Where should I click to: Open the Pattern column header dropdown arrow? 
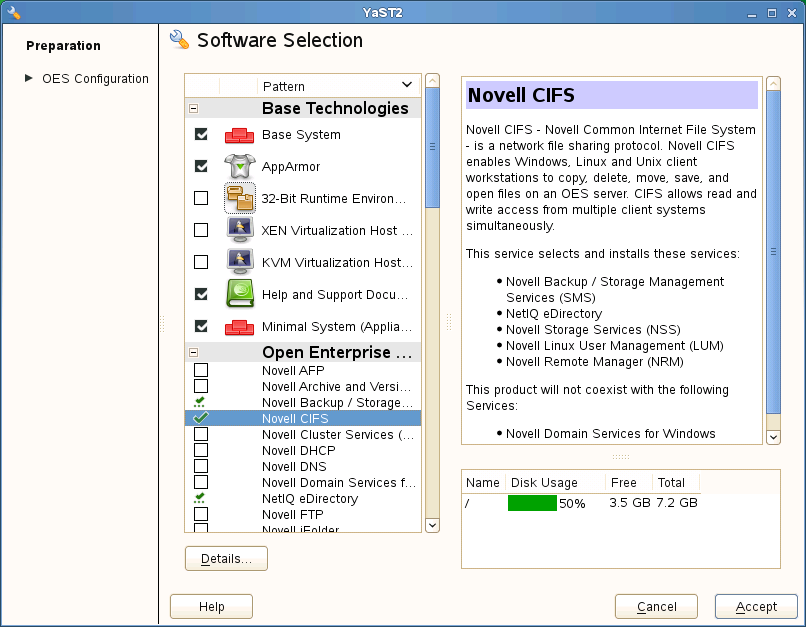pyautogui.click(x=406, y=86)
